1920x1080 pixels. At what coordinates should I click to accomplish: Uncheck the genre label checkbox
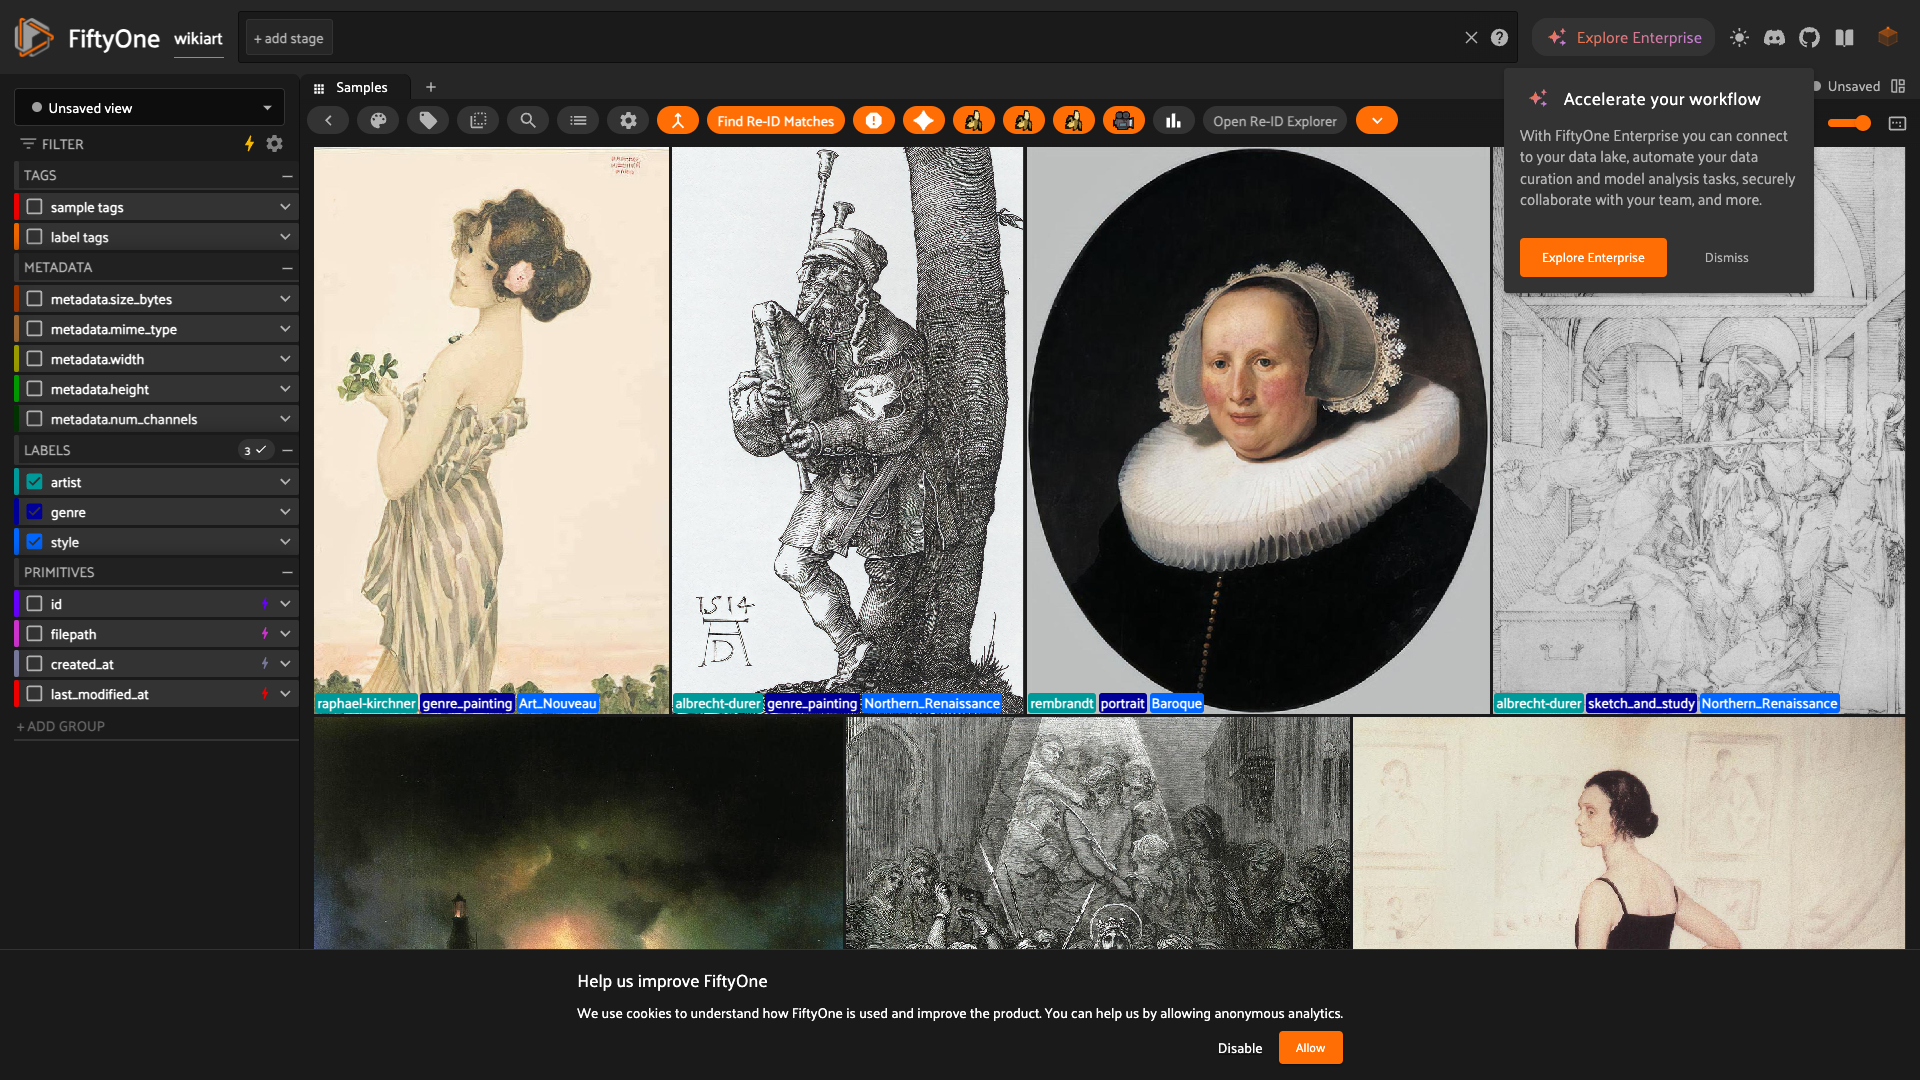click(x=35, y=512)
